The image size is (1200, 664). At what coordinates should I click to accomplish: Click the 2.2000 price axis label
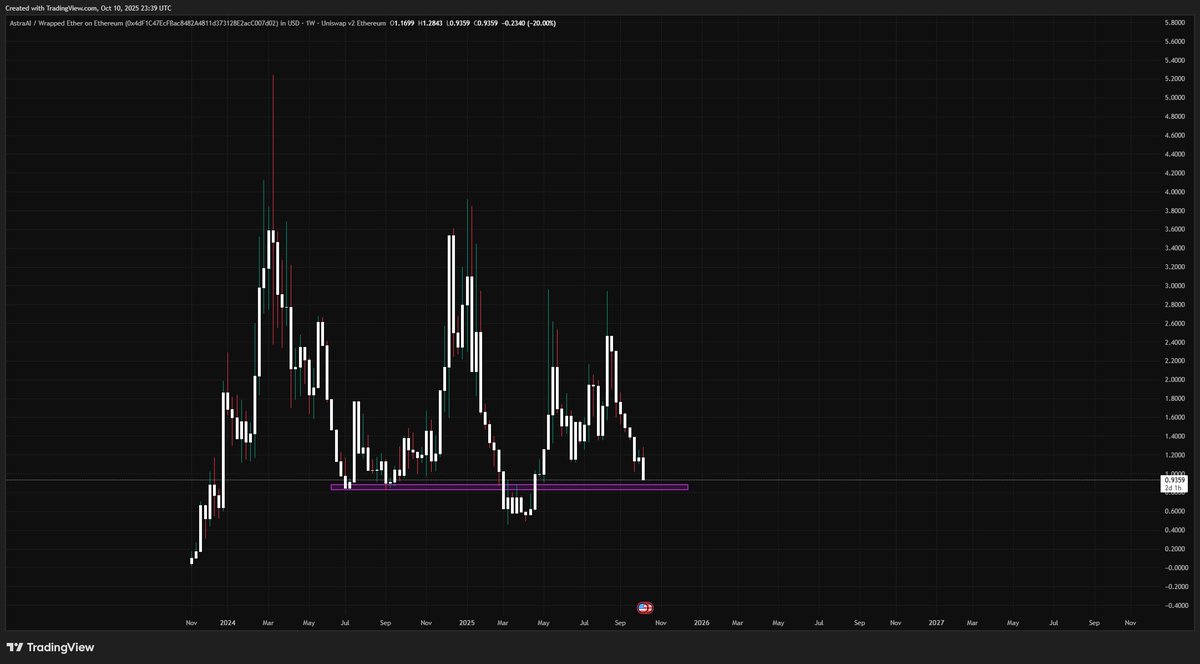[1174, 361]
